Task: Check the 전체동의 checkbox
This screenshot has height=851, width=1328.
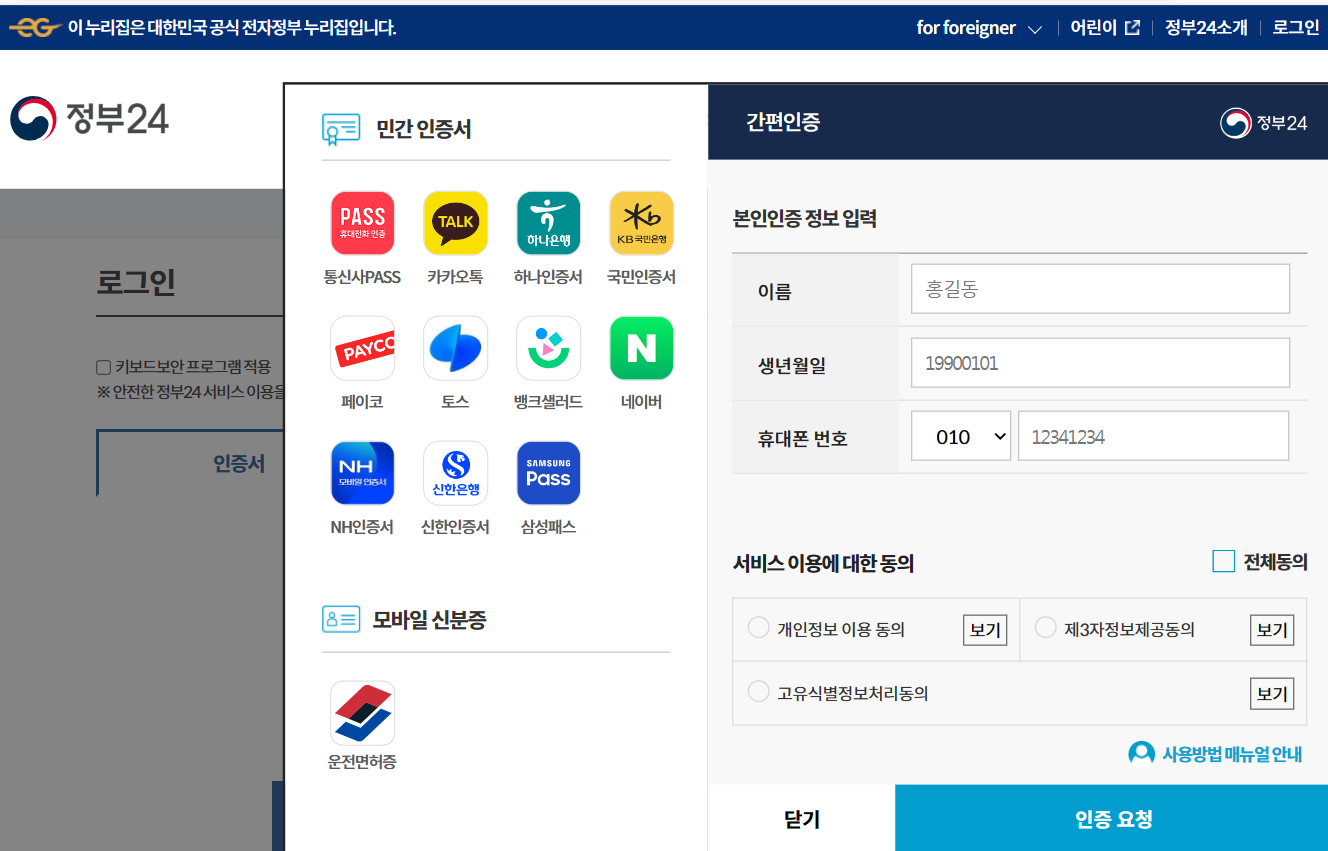Action: 1223,561
